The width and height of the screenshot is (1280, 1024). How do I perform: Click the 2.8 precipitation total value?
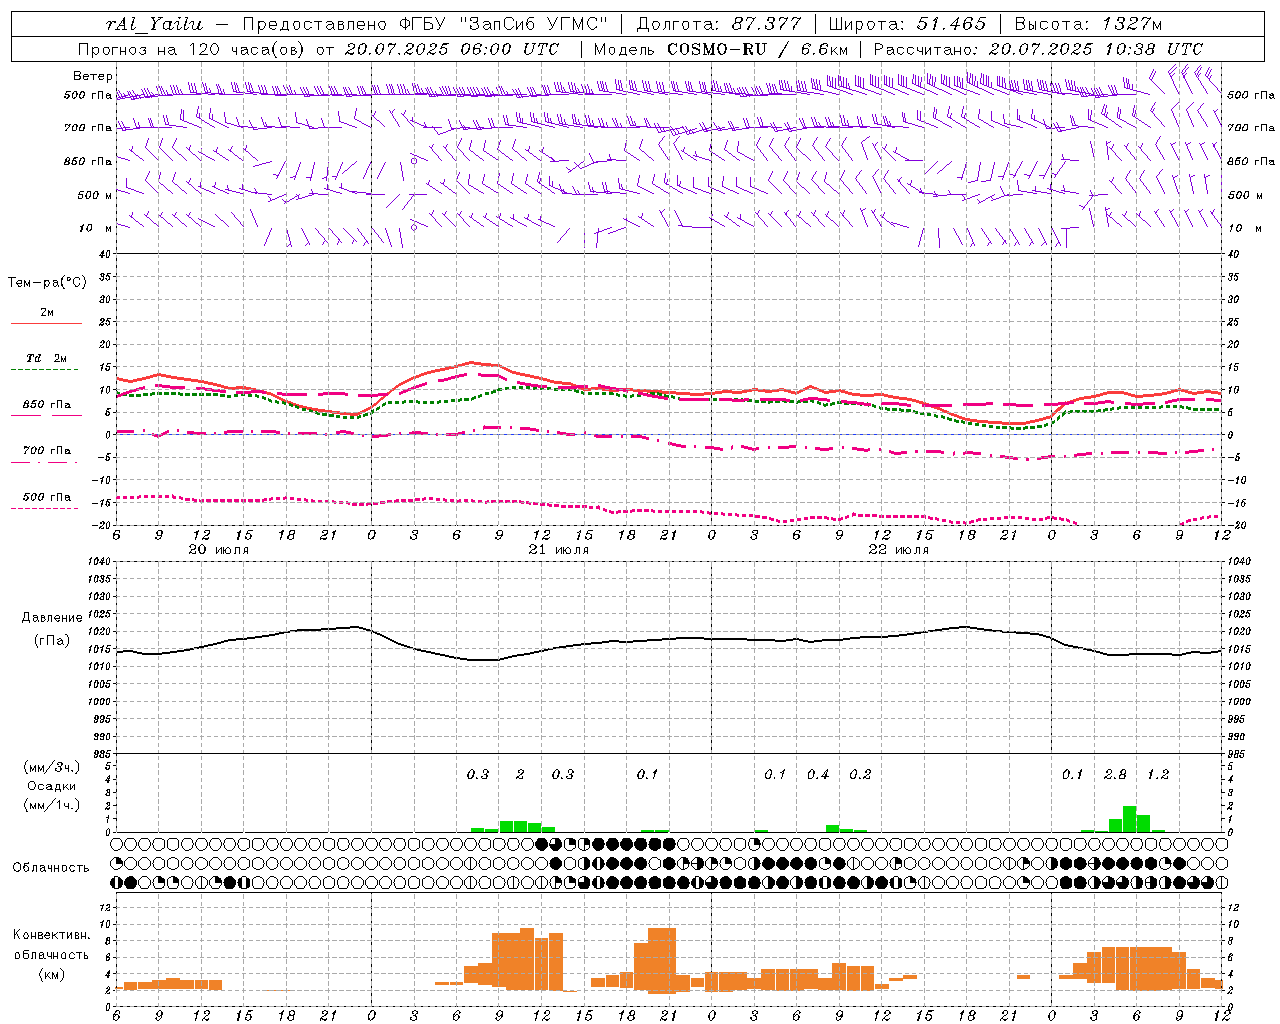tap(1115, 775)
